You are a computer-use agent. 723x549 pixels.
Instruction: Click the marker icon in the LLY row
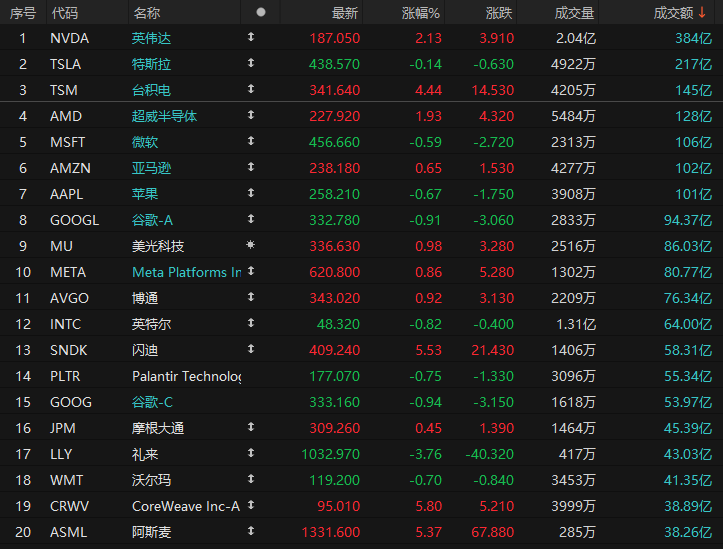click(x=251, y=453)
